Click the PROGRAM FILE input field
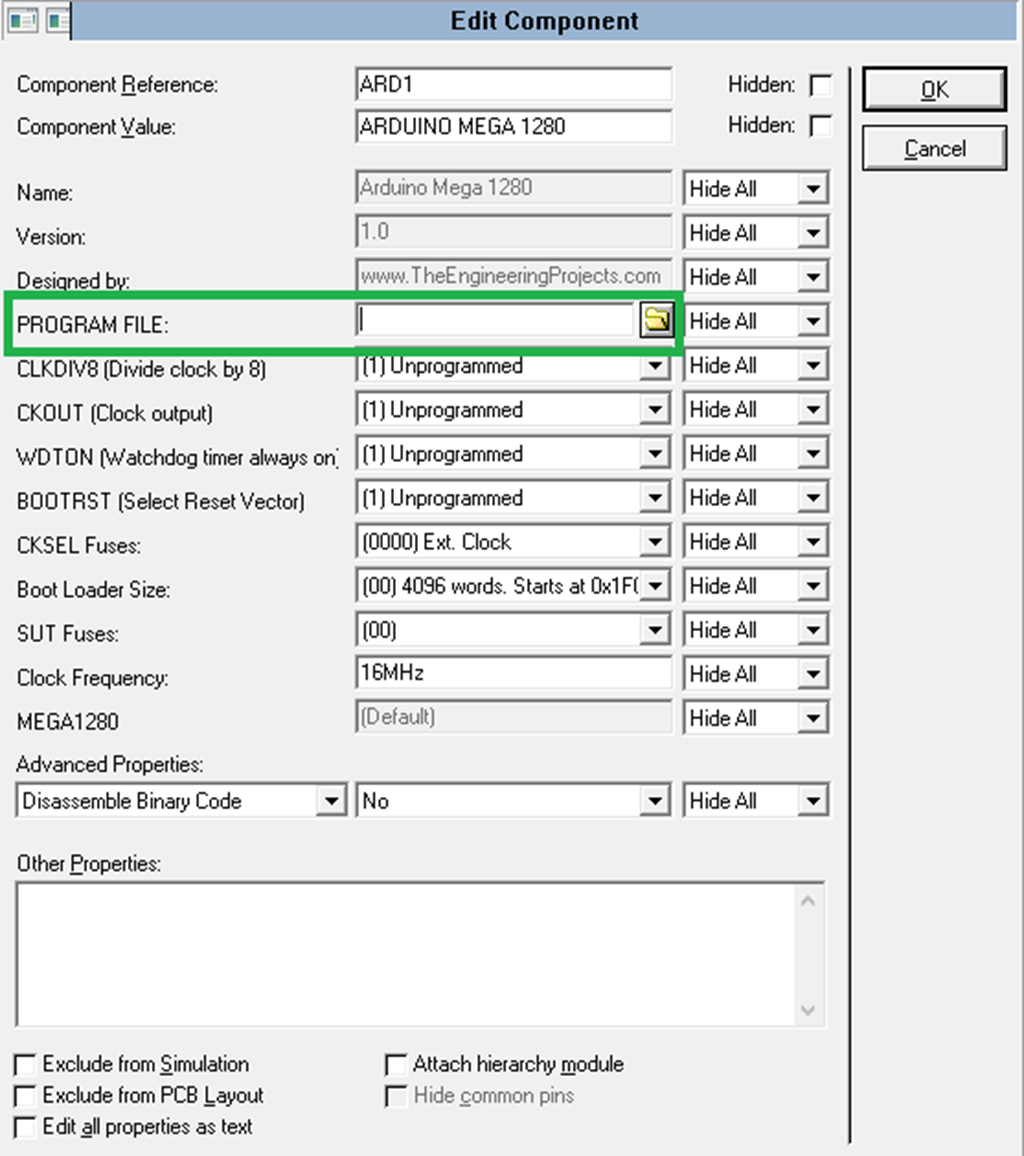This screenshot has height=1156, width=1024. click(x=496, y=320)
